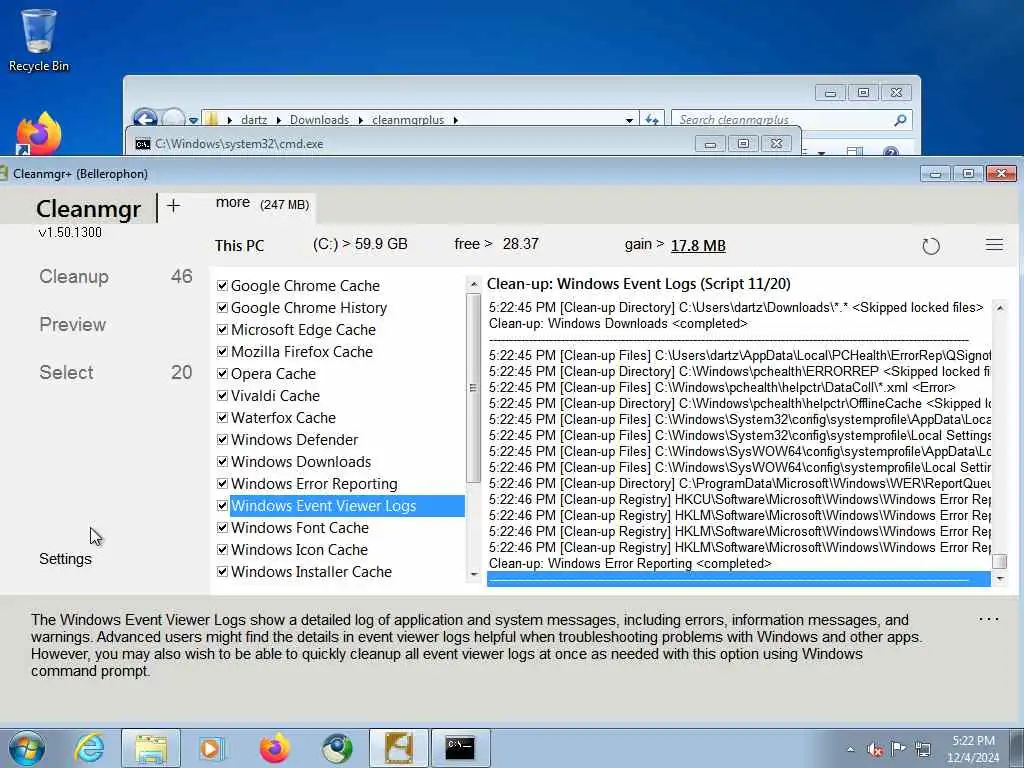1024x768 pixels.
Task: Disable Opera Cache checkbox
Action: point(222,374)
